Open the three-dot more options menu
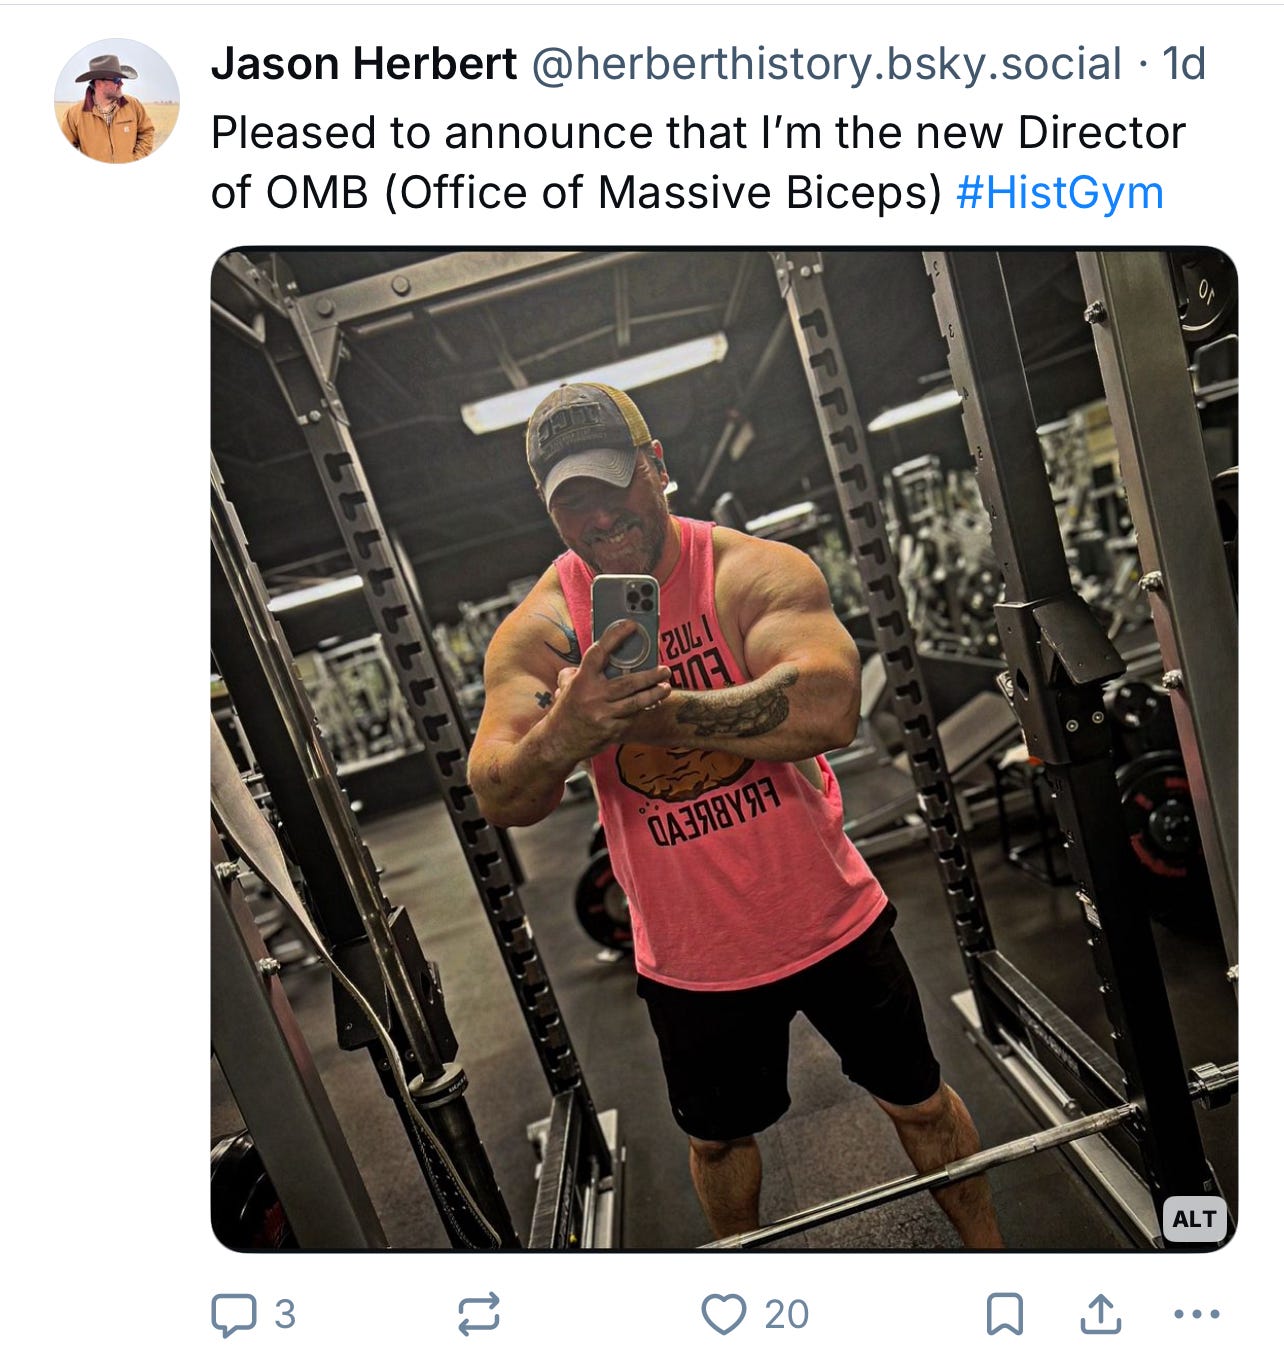 click(1196, 1314)
